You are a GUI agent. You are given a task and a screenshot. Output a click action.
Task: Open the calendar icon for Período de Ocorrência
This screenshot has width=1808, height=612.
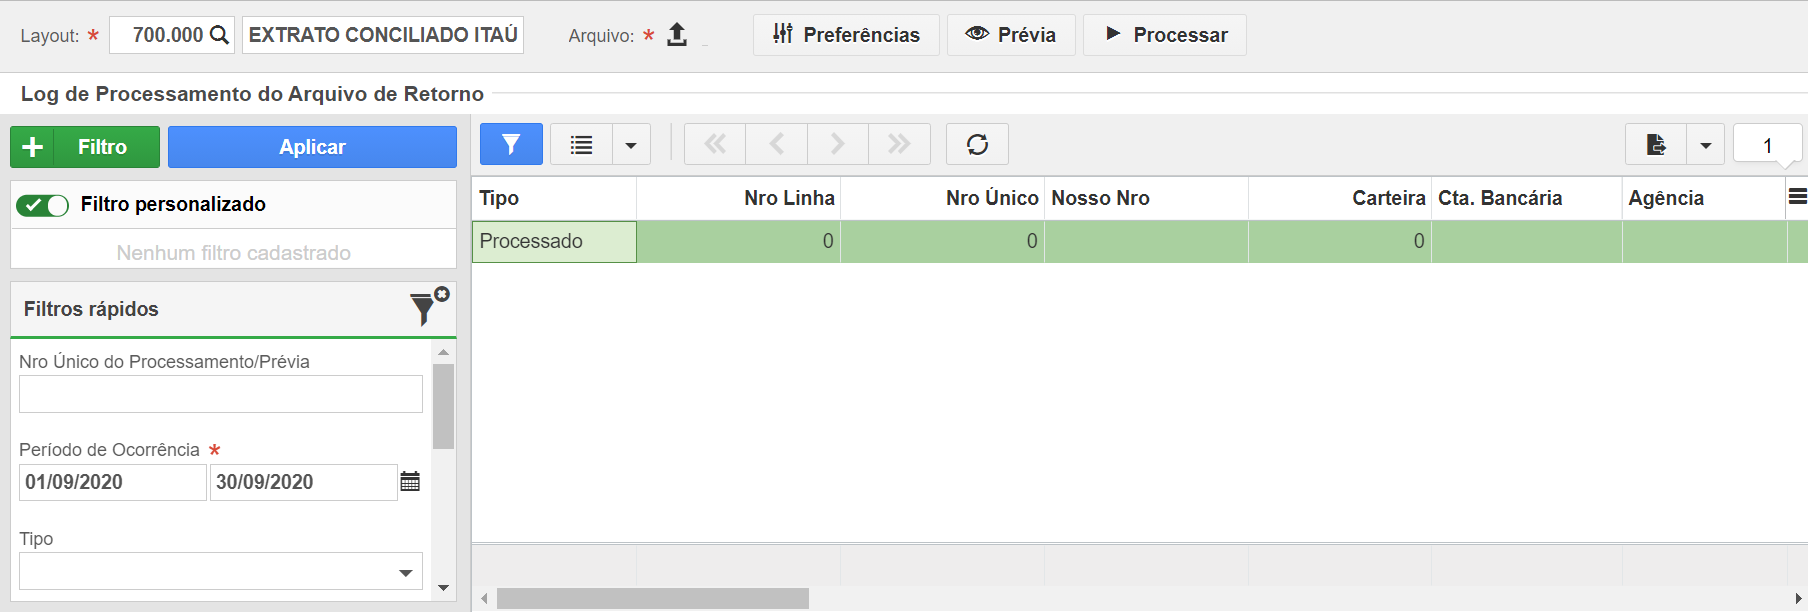tap(410, 481)
